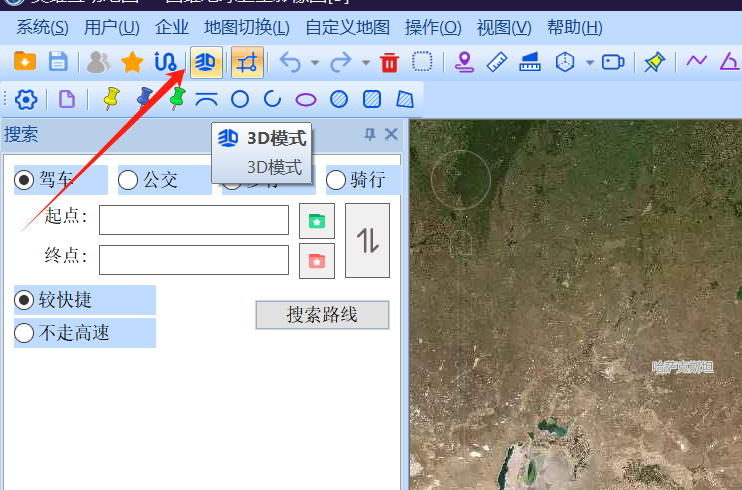Image resolution: width=742 pixels, height=490 pixels.
Task: Open the 帮助(H) menu
Action: 574,27
